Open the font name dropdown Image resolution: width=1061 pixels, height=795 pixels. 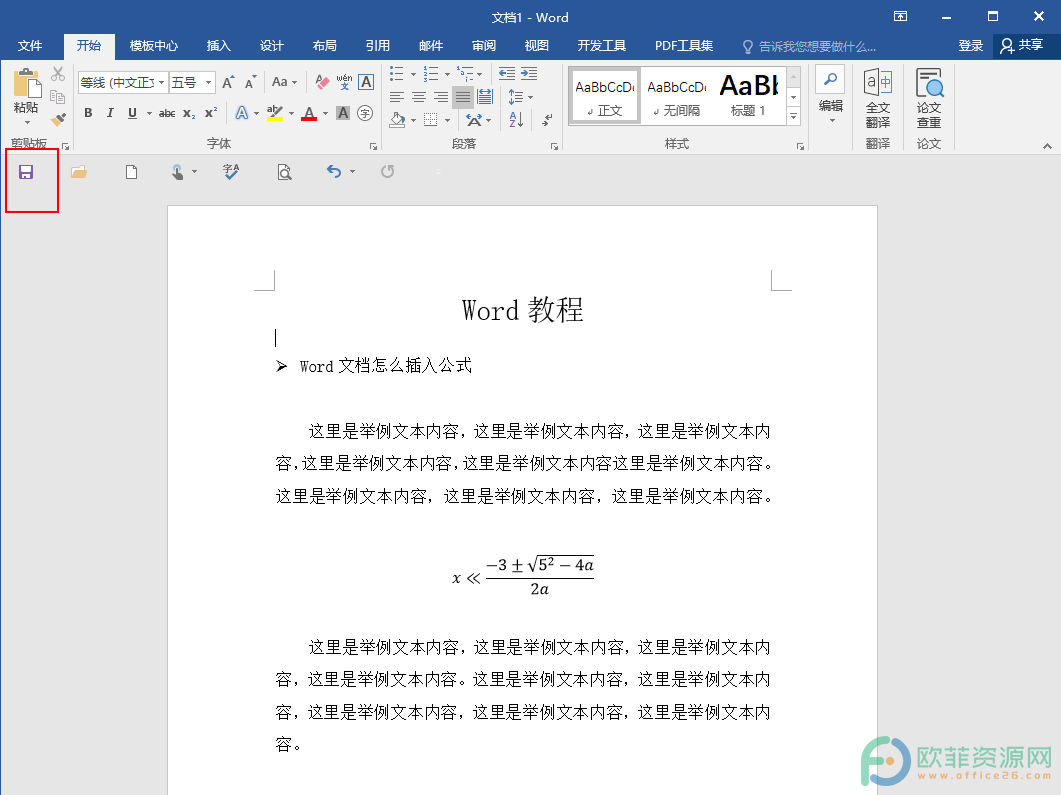162,83
